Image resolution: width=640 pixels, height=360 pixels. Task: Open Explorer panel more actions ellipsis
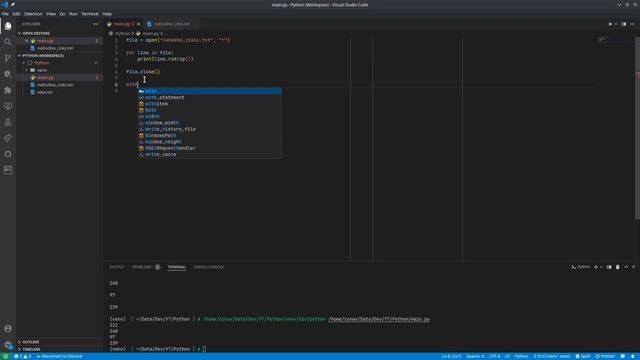[95, 24]
